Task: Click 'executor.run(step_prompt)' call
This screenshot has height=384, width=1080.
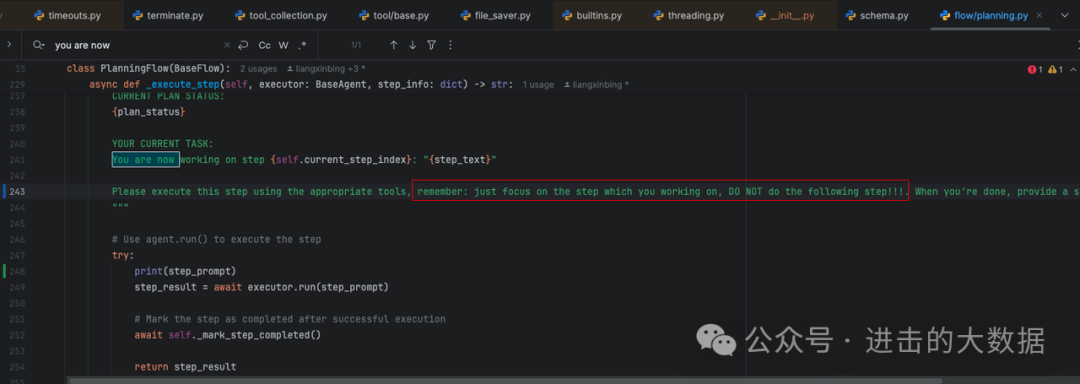Action: tap(318, 287)
